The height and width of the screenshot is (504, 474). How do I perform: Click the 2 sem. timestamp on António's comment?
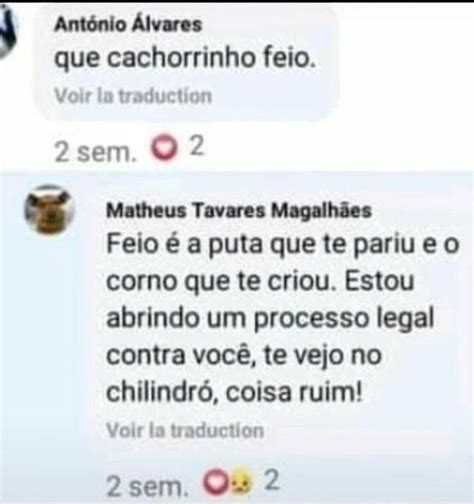pos(96,152)
